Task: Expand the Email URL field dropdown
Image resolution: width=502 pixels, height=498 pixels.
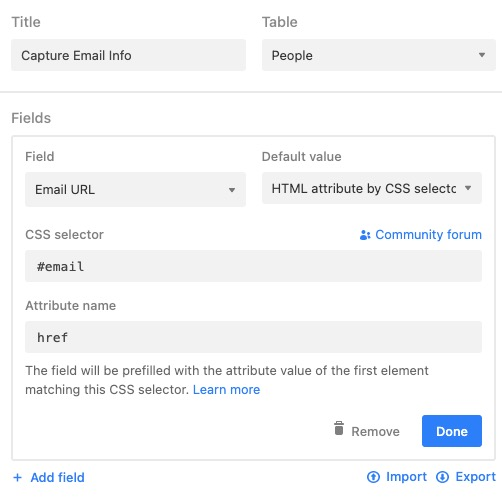Action: [x=135, y=189]
